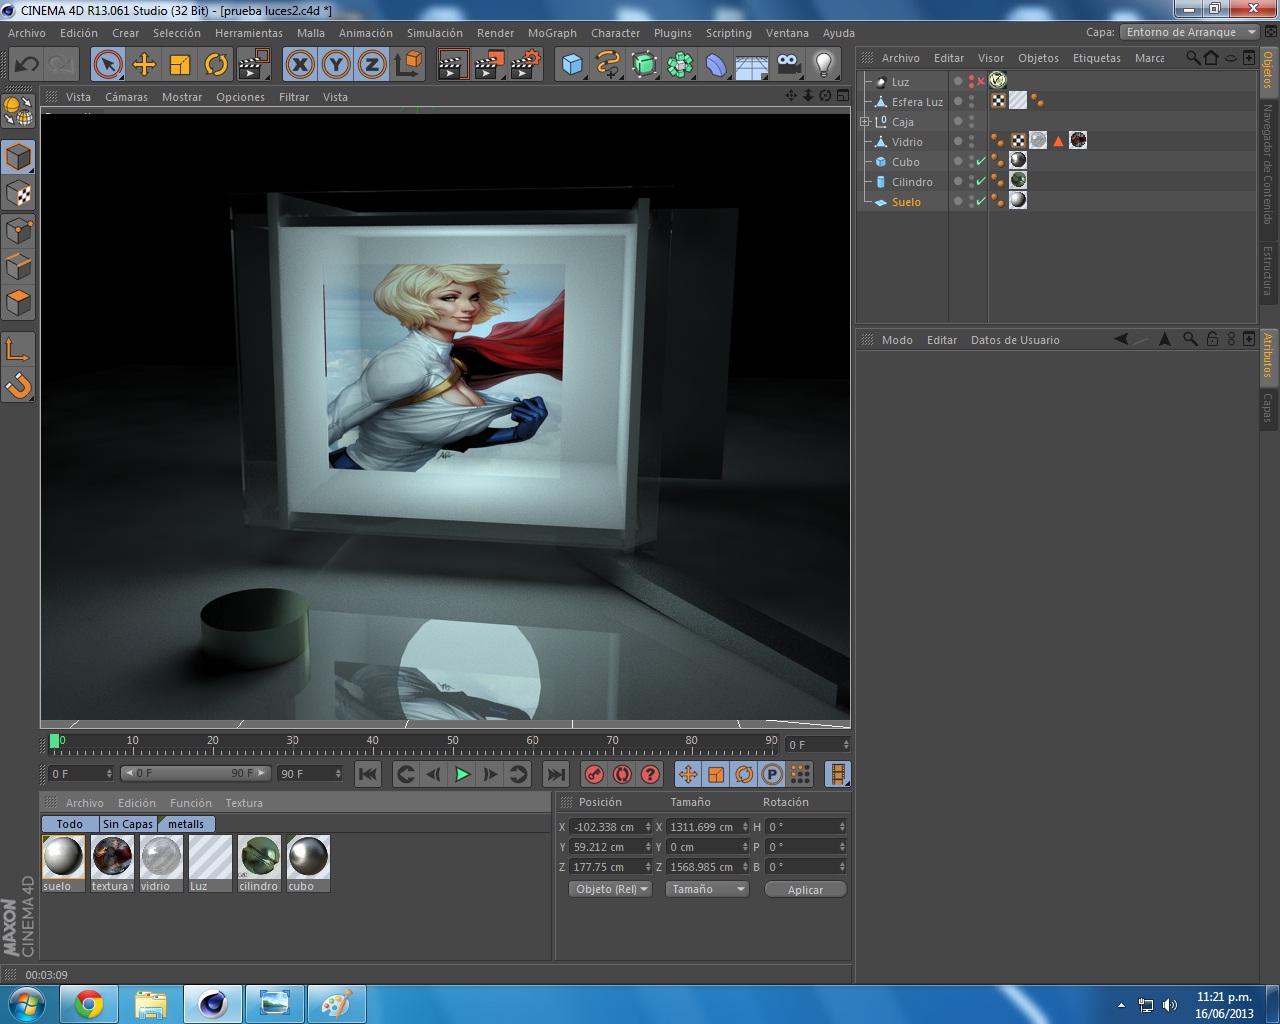Viewport: 1280px width, 1024px height.
Task: Open the spline drawing tool icon
Action: (x=608, y=65)
